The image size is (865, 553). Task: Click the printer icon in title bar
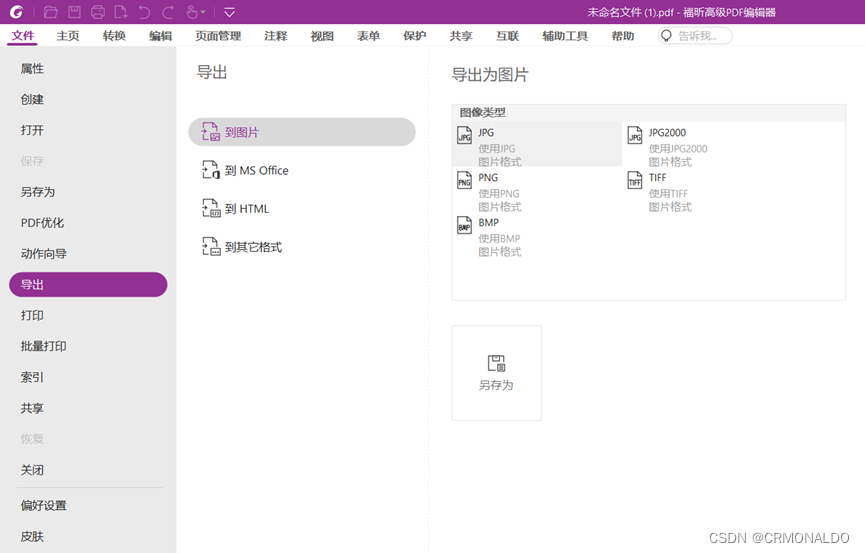[98, 12]
